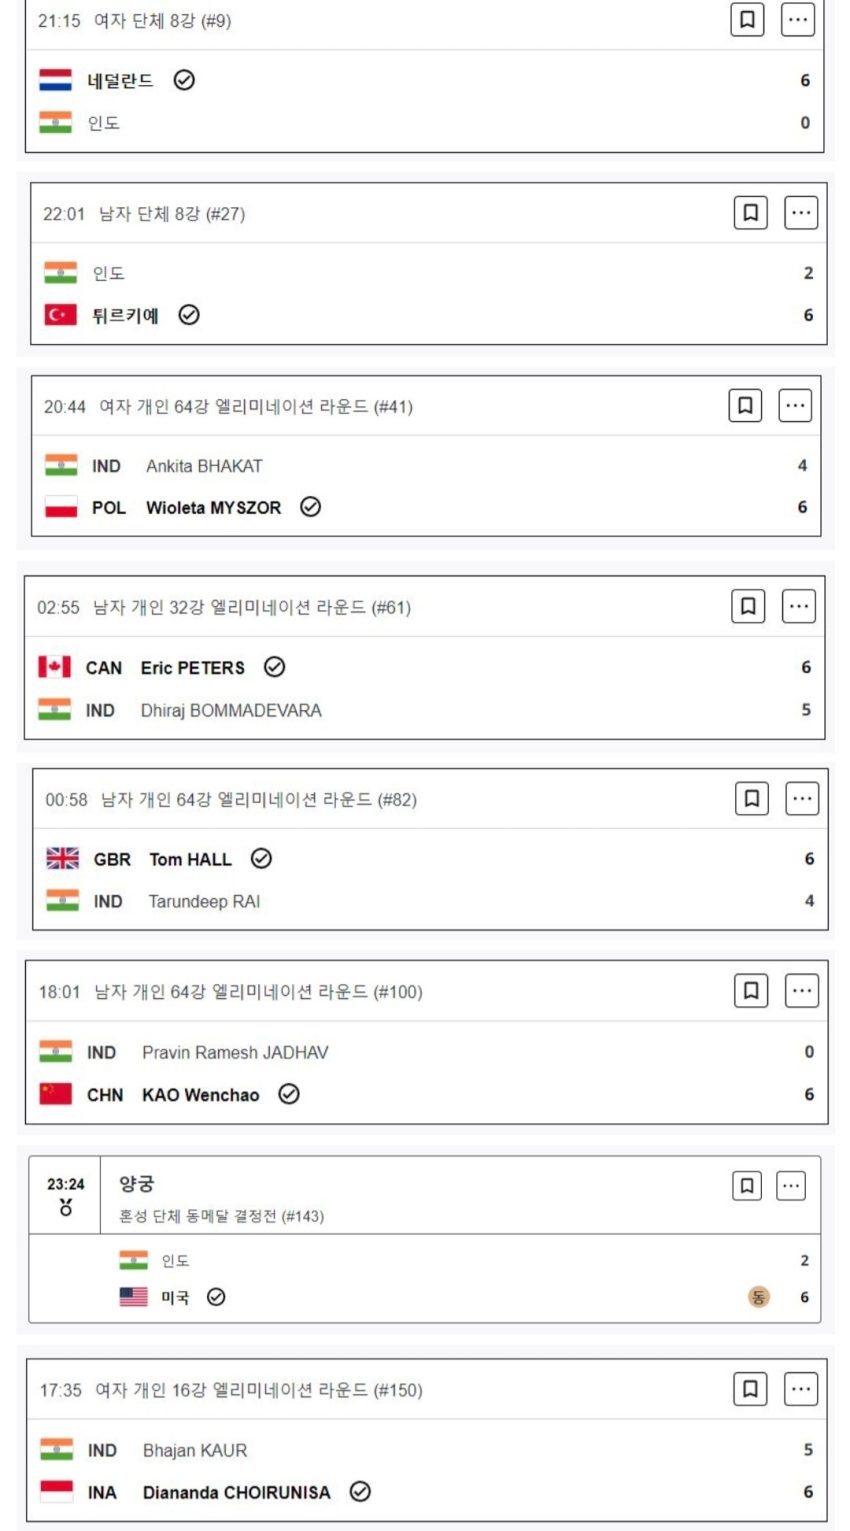The width and height of the screenshot is (850, 1531).
Task: Save the Ankita BHAKAT match #41 bookmark
Action: pos(745,405)
